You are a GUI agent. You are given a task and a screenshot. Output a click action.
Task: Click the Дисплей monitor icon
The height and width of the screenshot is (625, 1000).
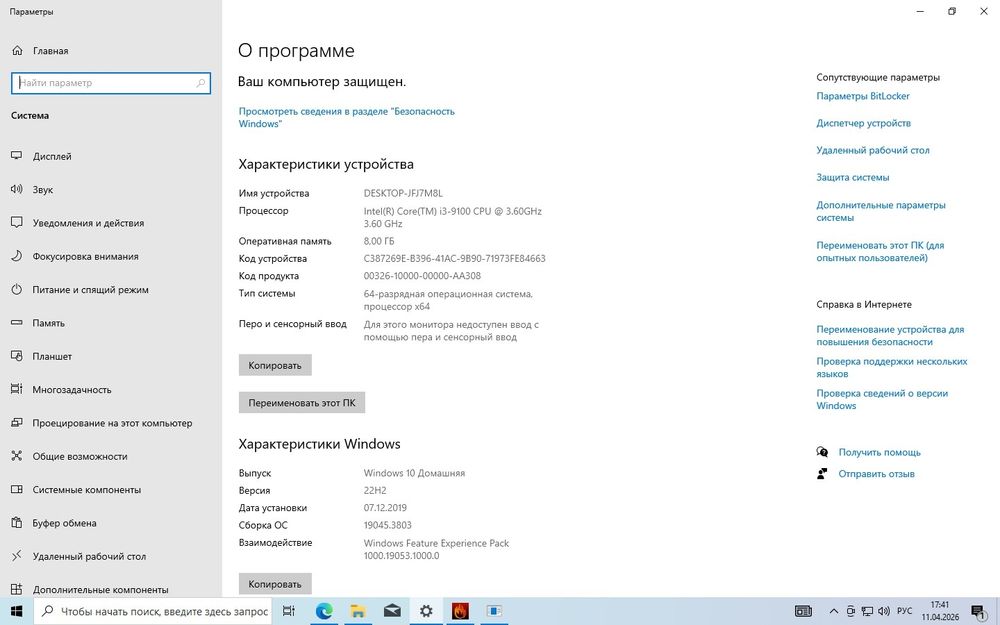pyautogui.click(x=17, y=156)
